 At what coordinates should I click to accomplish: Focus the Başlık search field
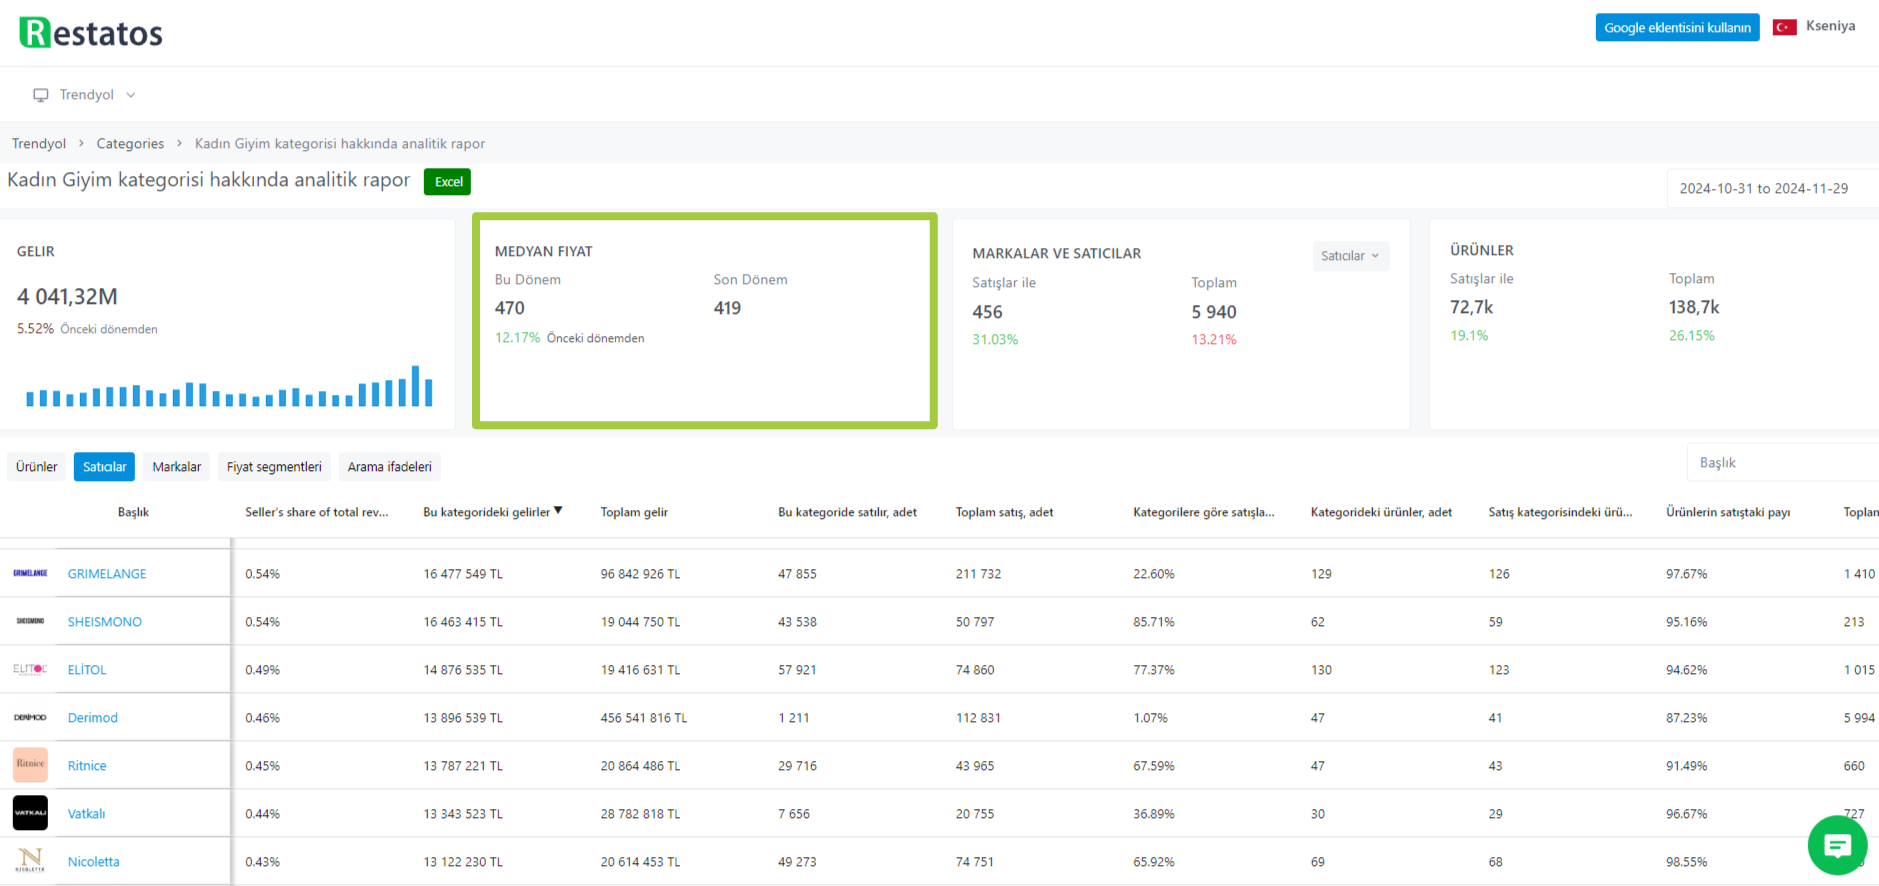[1783, 463]
